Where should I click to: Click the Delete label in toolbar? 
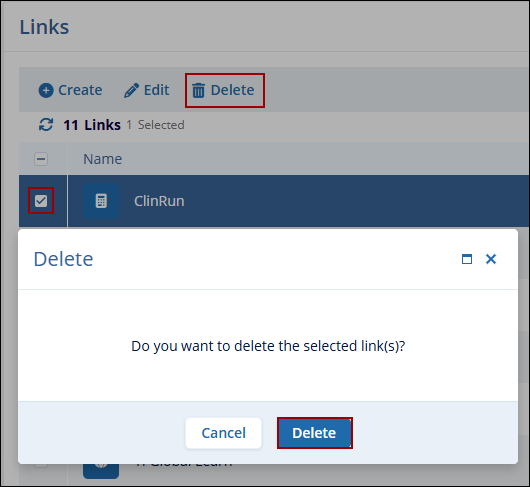[233, 90]
